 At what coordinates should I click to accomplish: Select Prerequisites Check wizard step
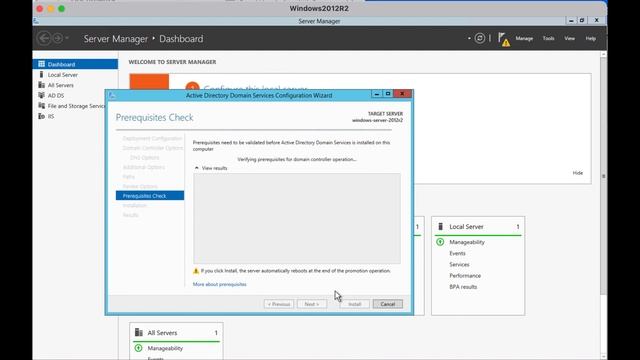(x=150, y=196)
